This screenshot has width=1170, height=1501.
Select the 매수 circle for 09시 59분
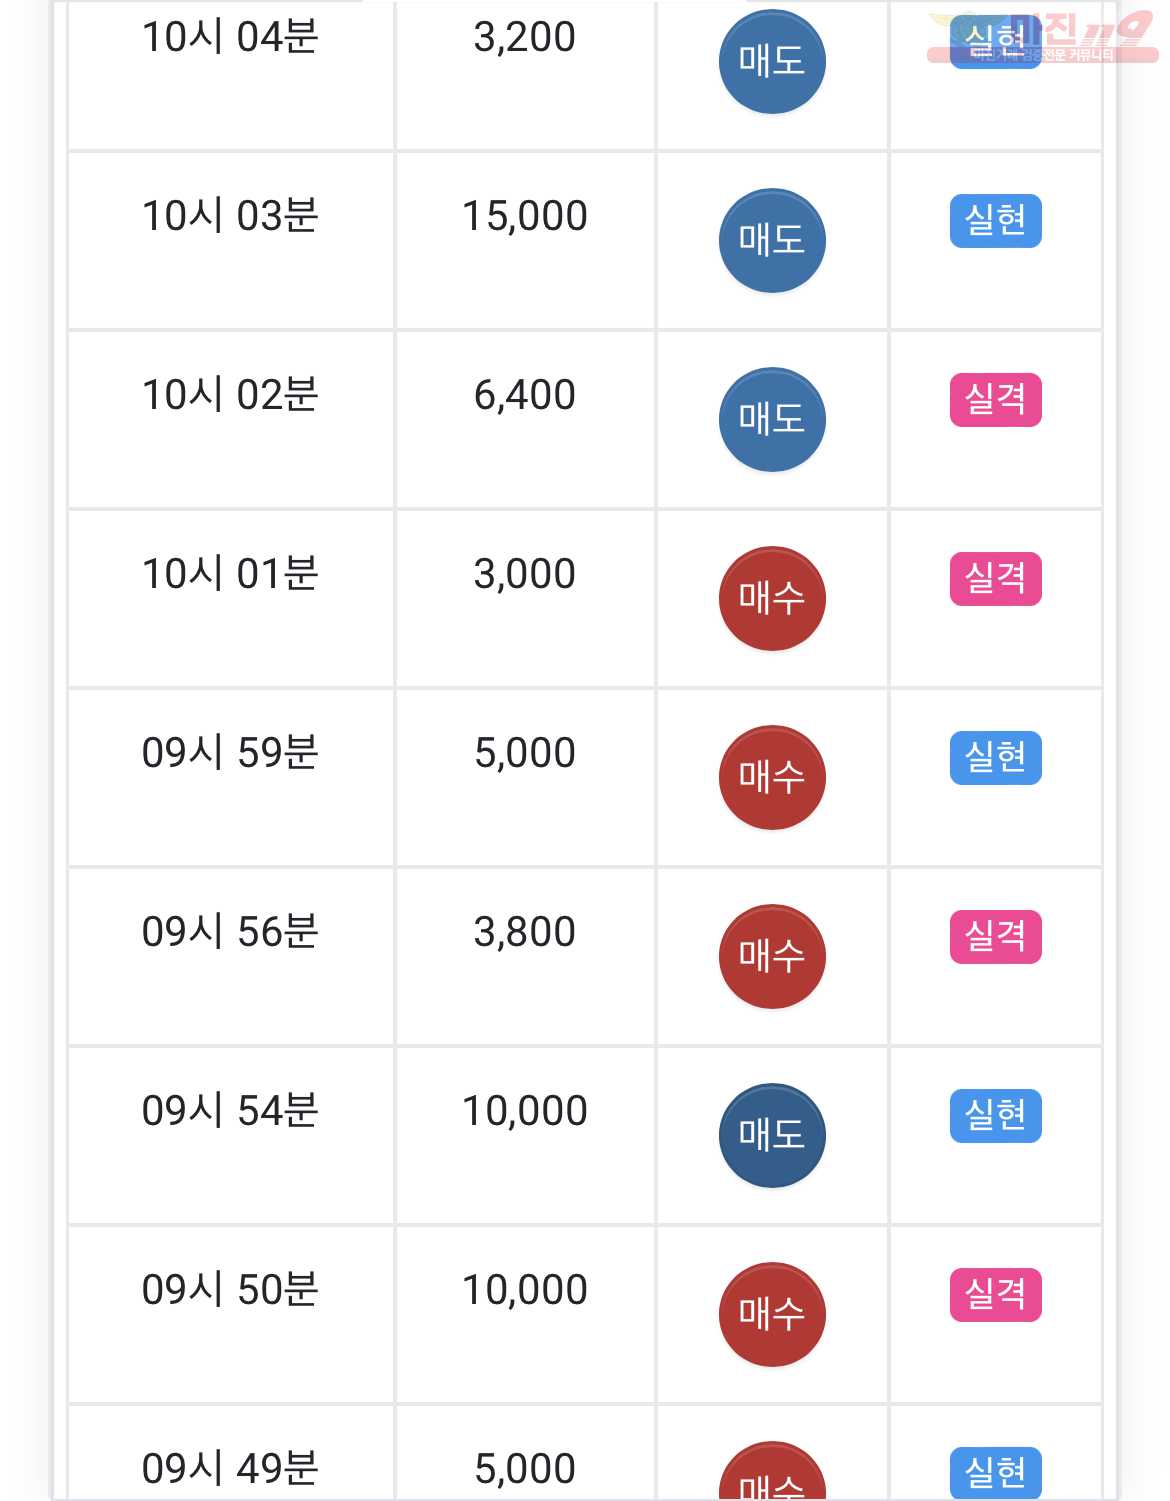pos(772,778)
